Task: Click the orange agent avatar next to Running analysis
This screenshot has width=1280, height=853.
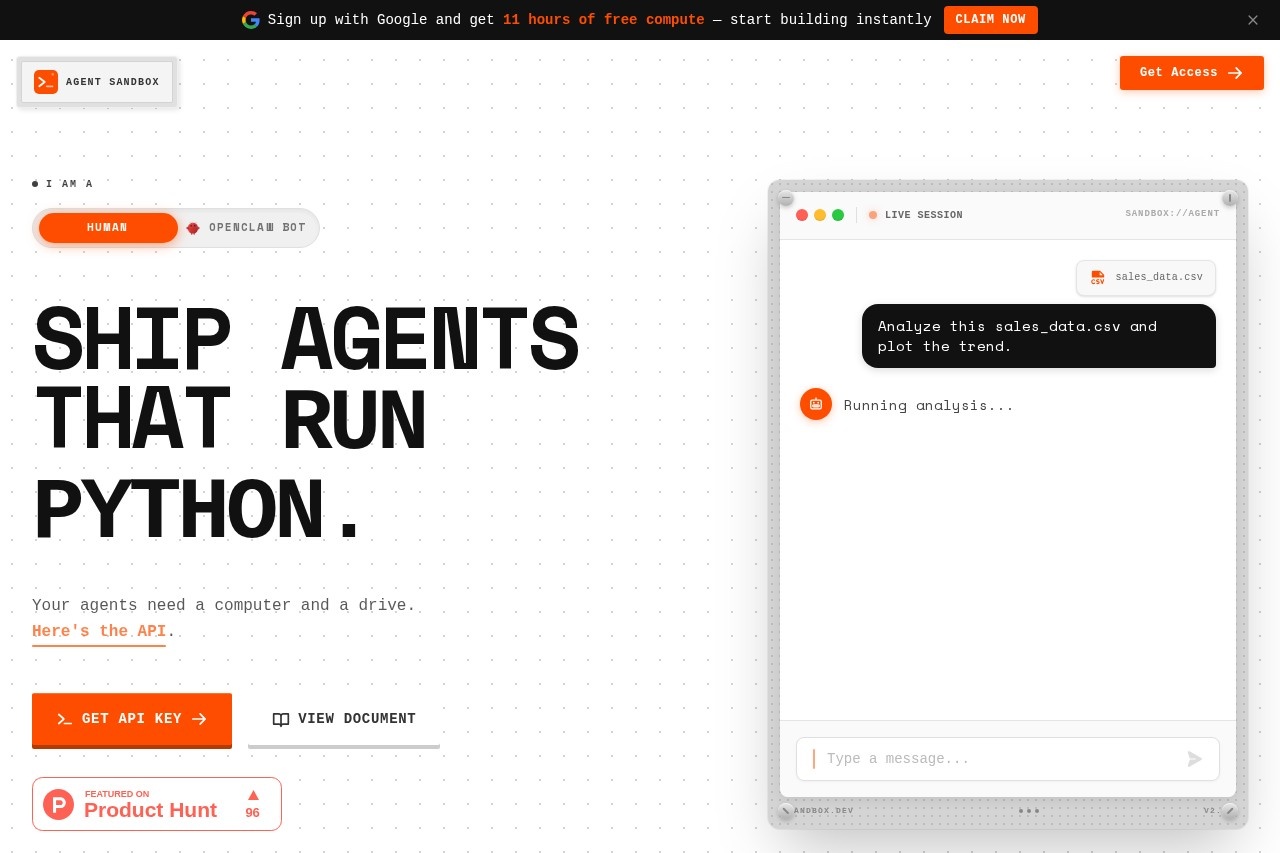Action: pos(816,404)
